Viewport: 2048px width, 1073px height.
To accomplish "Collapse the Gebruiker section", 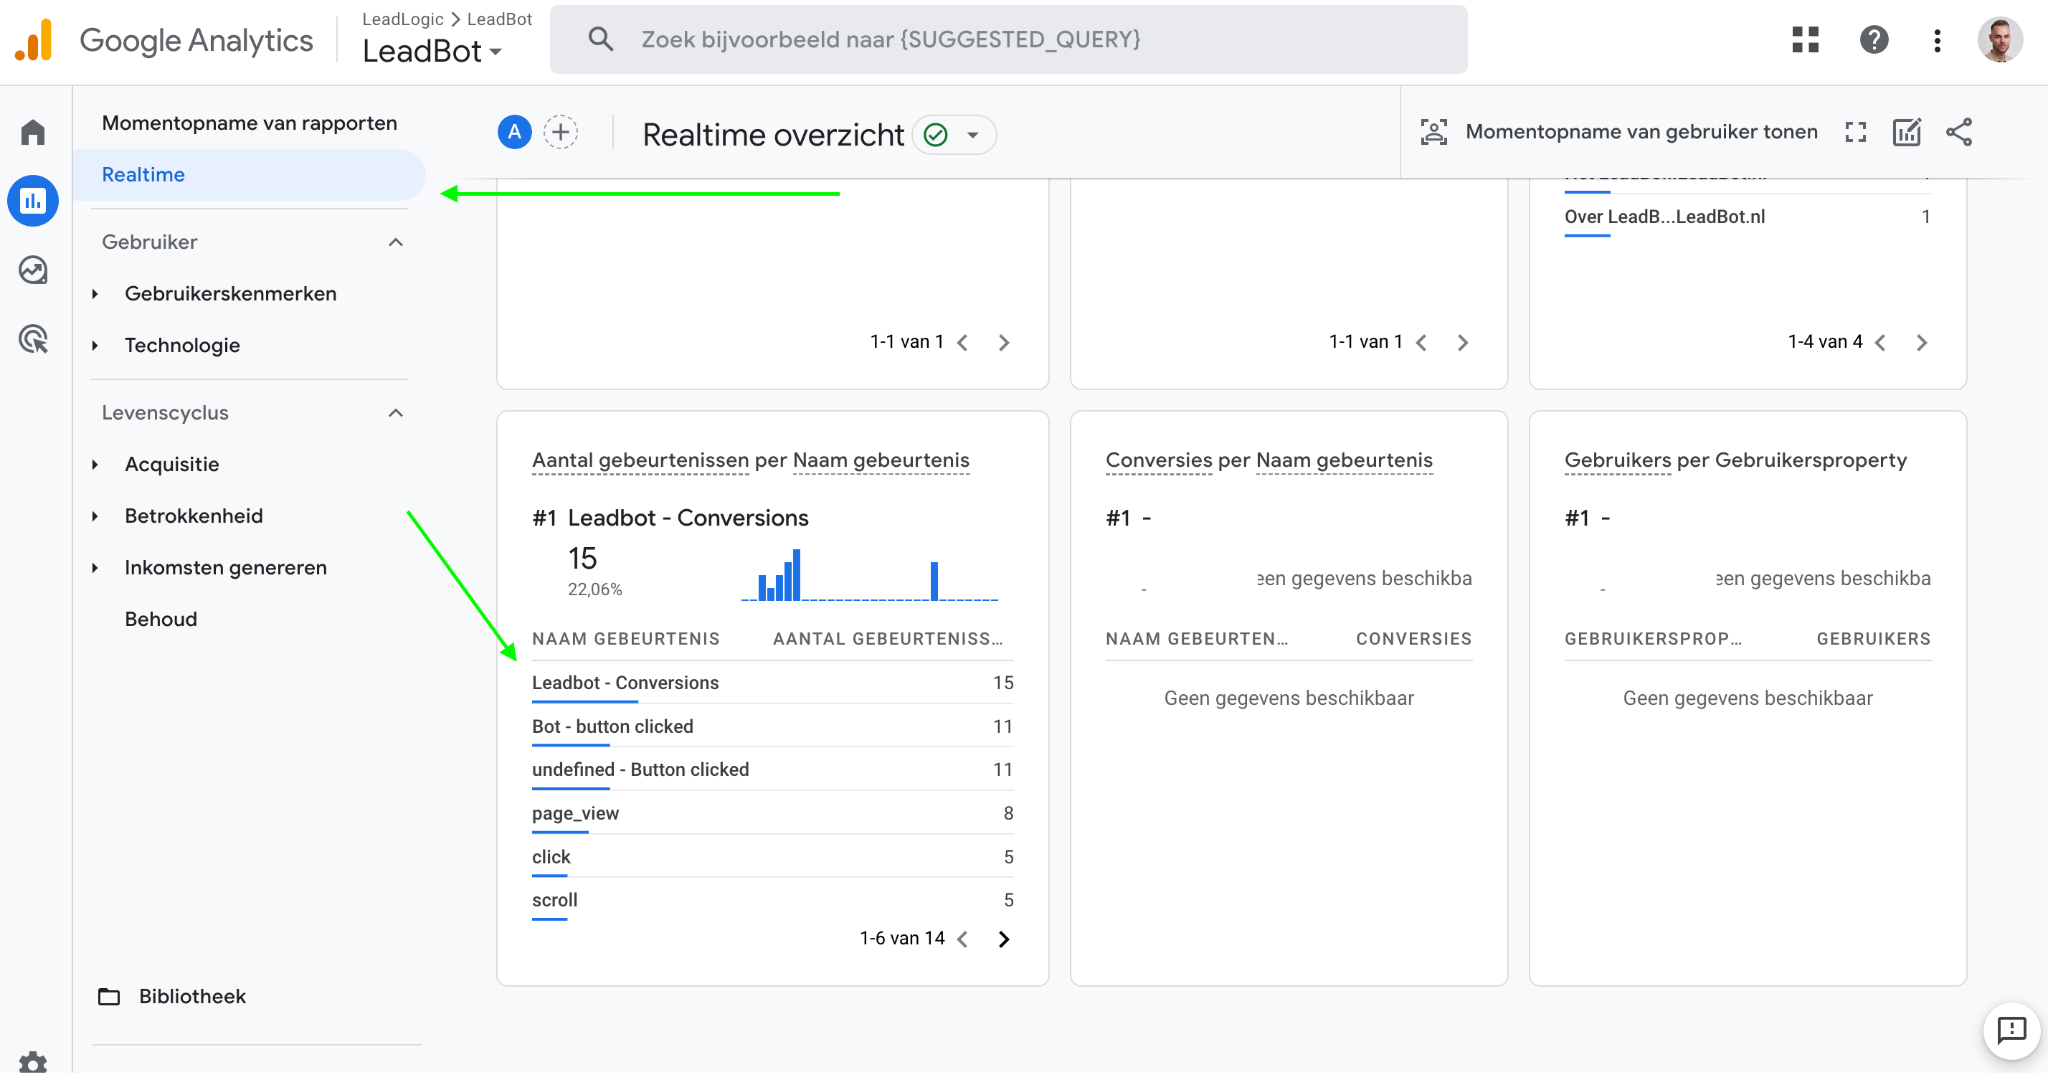I will coord(396,242).
